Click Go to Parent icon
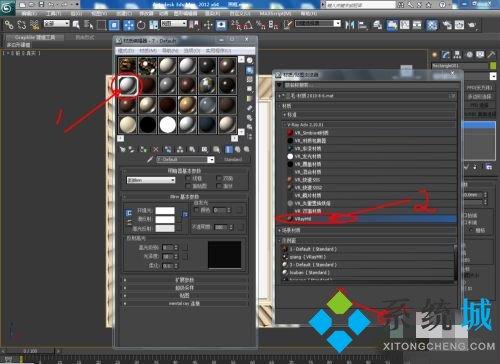Screen dimensions: 500x364 click(238, 149)
